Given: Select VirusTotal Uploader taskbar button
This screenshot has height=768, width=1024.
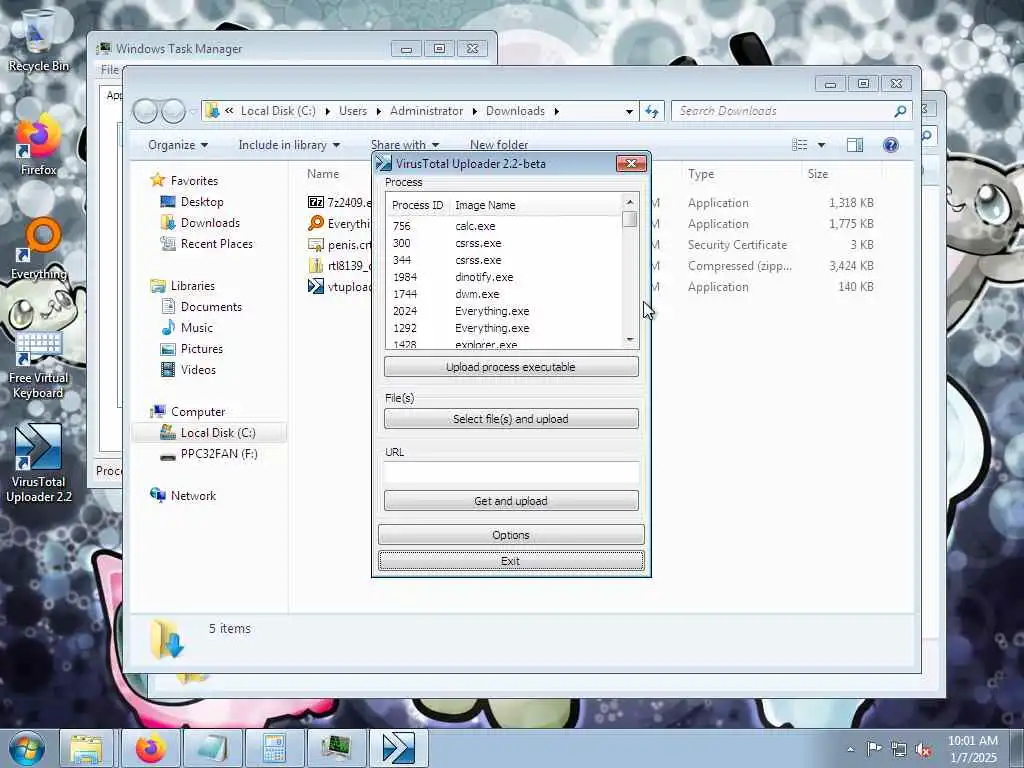Looking at the screenshot, I should click(x=398, y=748).
